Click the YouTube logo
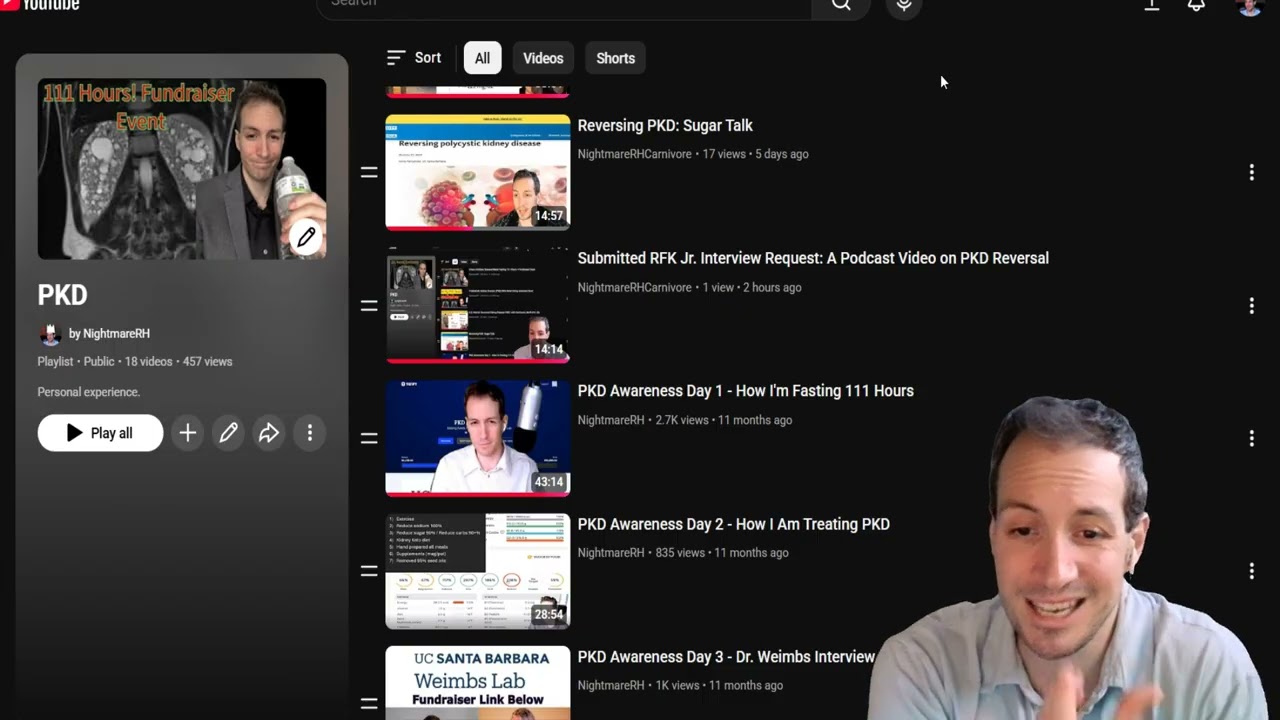 coord(40,5)
